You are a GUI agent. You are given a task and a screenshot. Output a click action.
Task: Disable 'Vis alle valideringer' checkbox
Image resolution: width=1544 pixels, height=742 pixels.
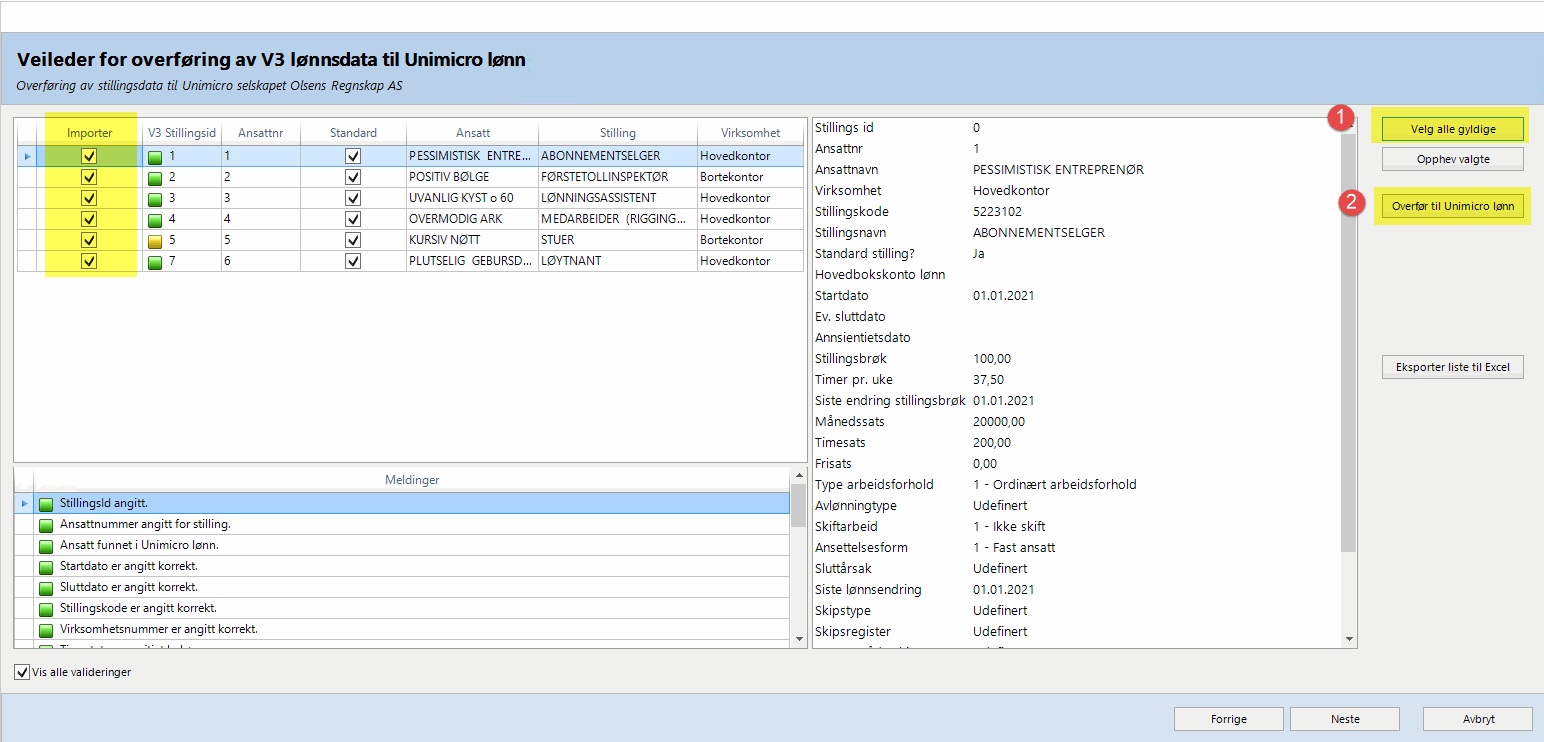click(x=22, y=672)
